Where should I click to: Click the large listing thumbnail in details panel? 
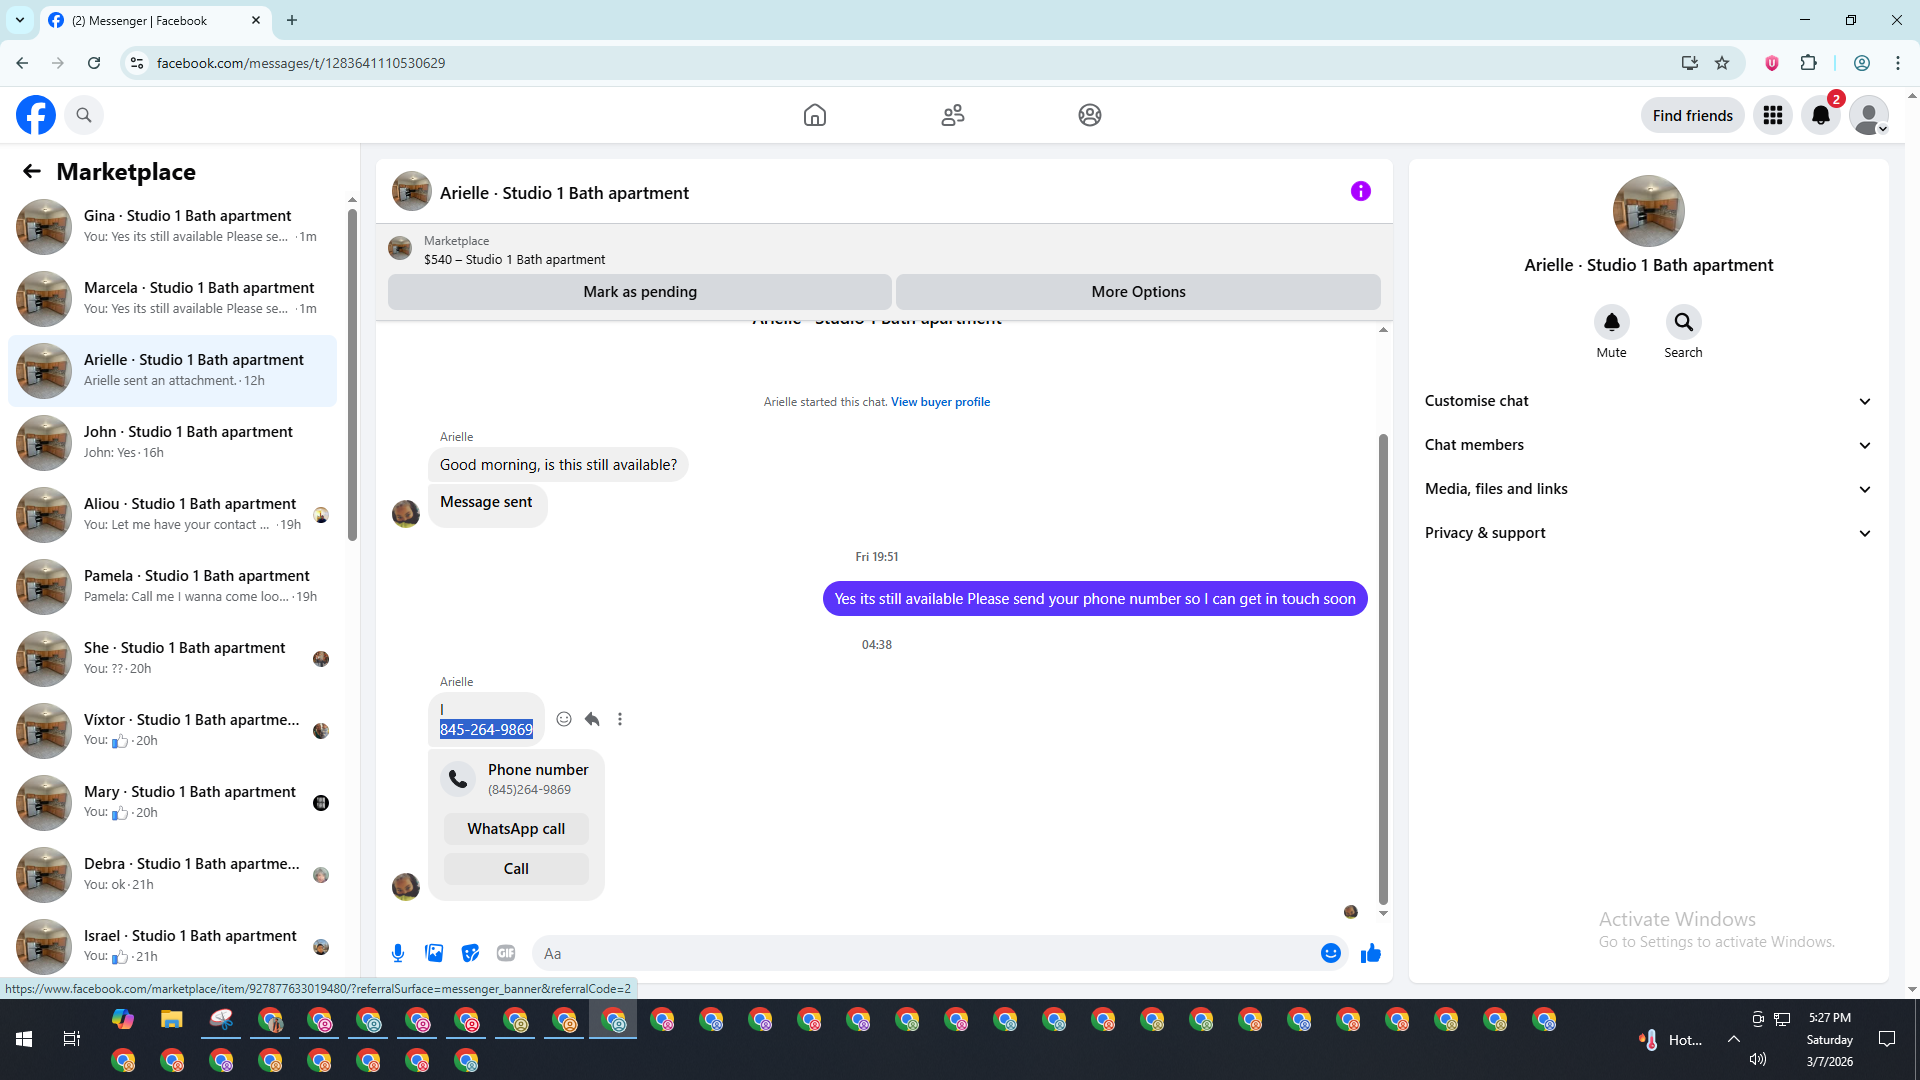[1648, 211]
